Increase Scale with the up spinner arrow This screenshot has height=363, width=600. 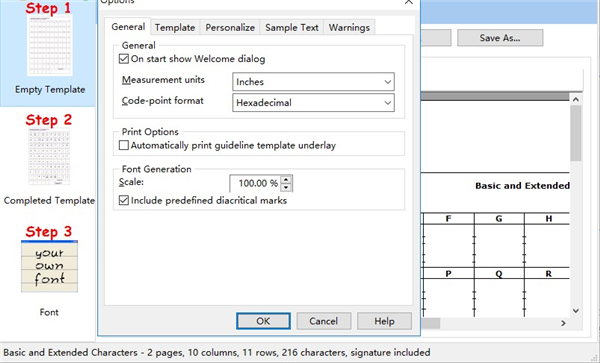286,179
